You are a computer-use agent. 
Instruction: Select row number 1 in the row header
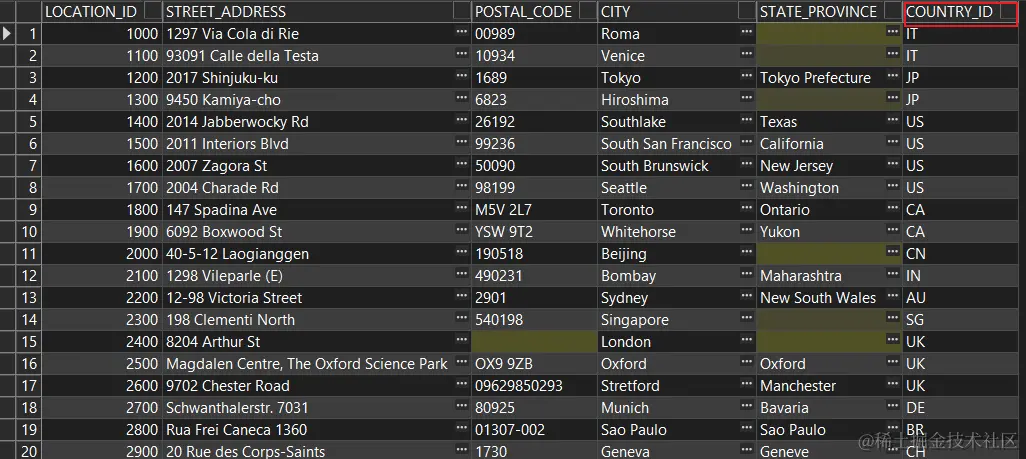[29, 33]
